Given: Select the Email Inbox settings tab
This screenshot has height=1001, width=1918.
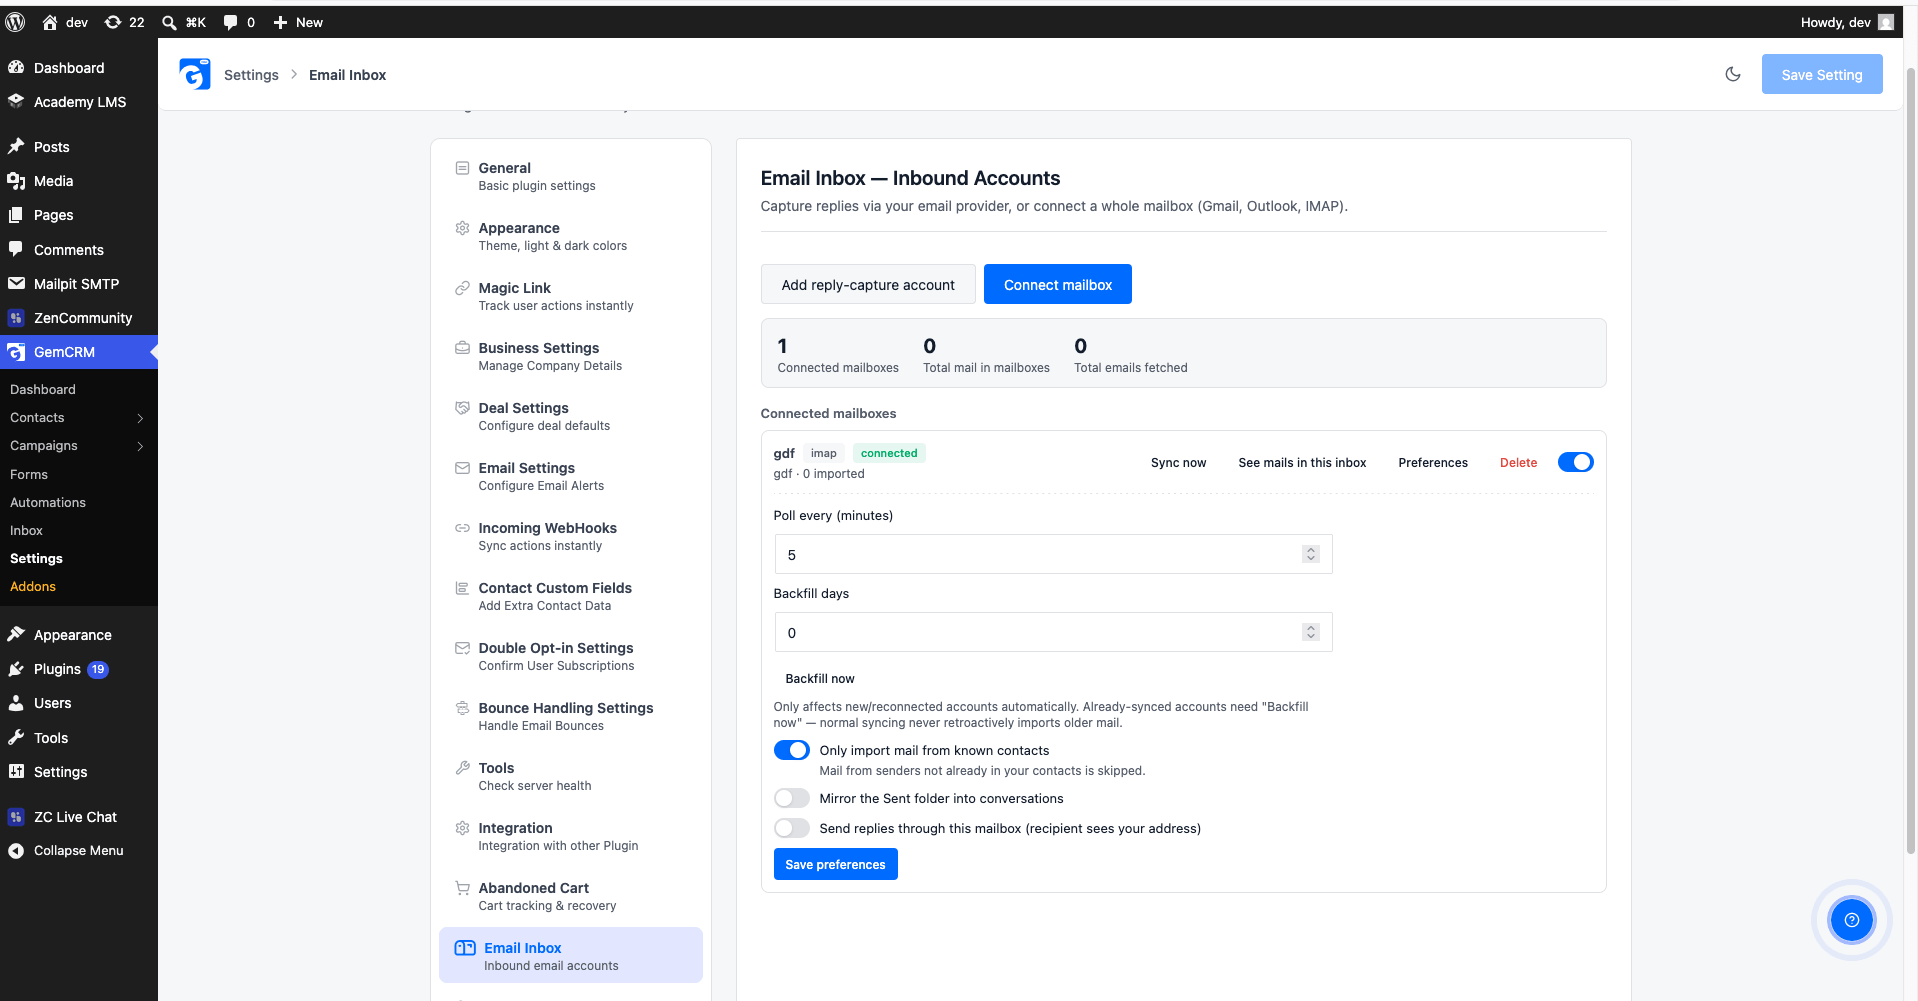Looking at the screenshot, I should [570, 955].
